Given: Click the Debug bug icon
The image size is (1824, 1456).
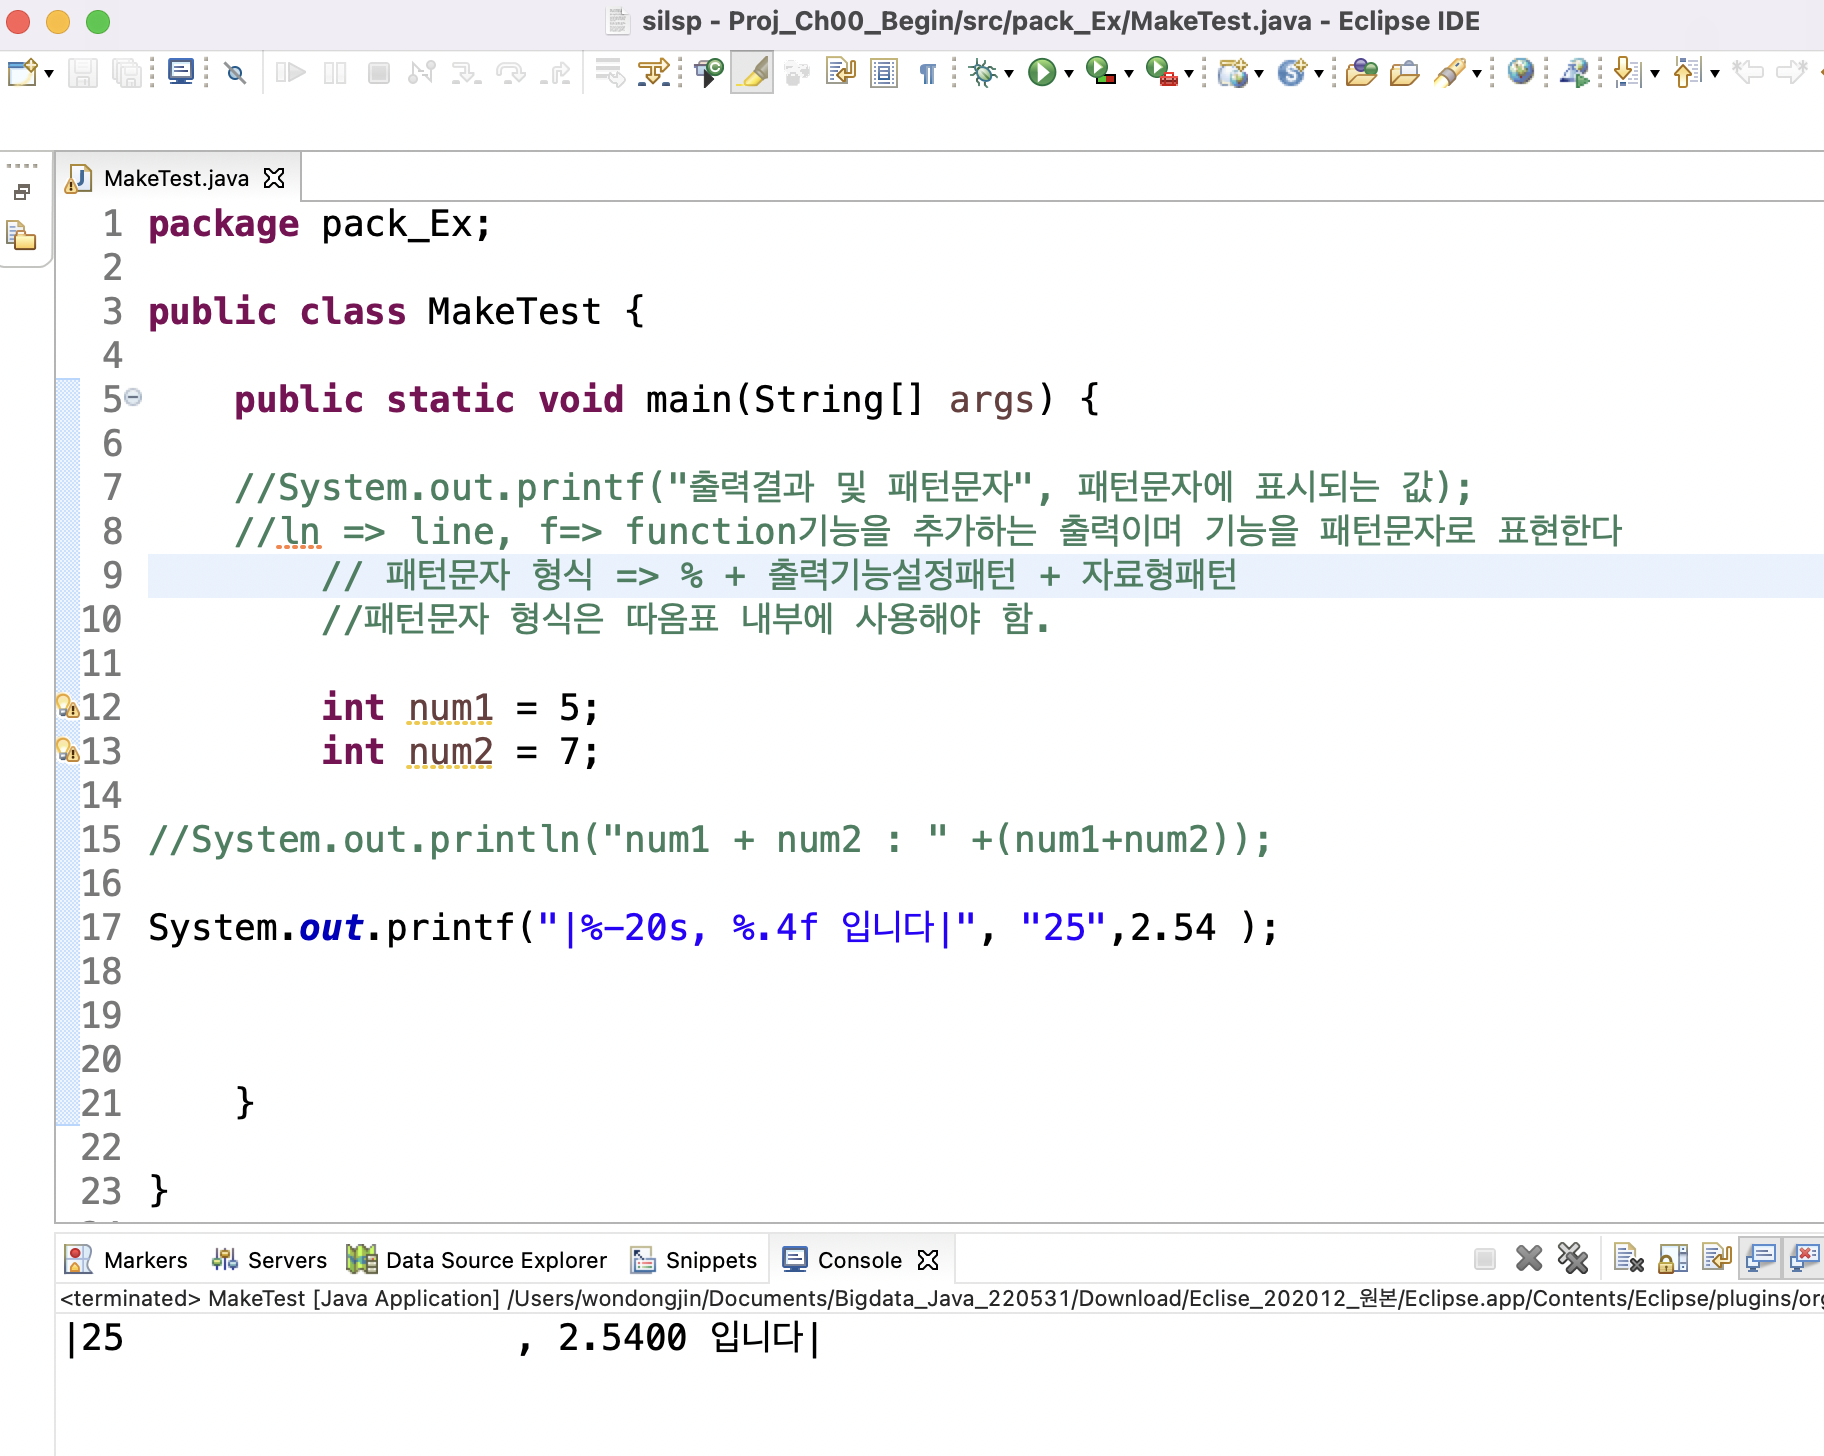Looking at the screenshot, I should click(984, 73).
